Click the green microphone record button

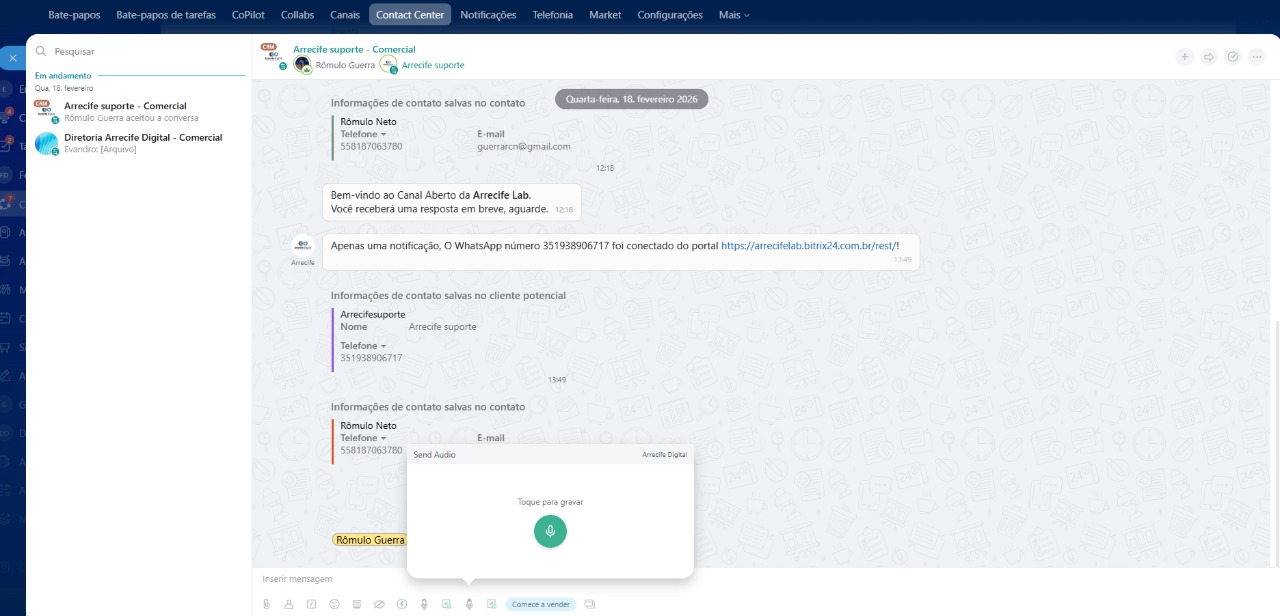[x=550, y=531]
